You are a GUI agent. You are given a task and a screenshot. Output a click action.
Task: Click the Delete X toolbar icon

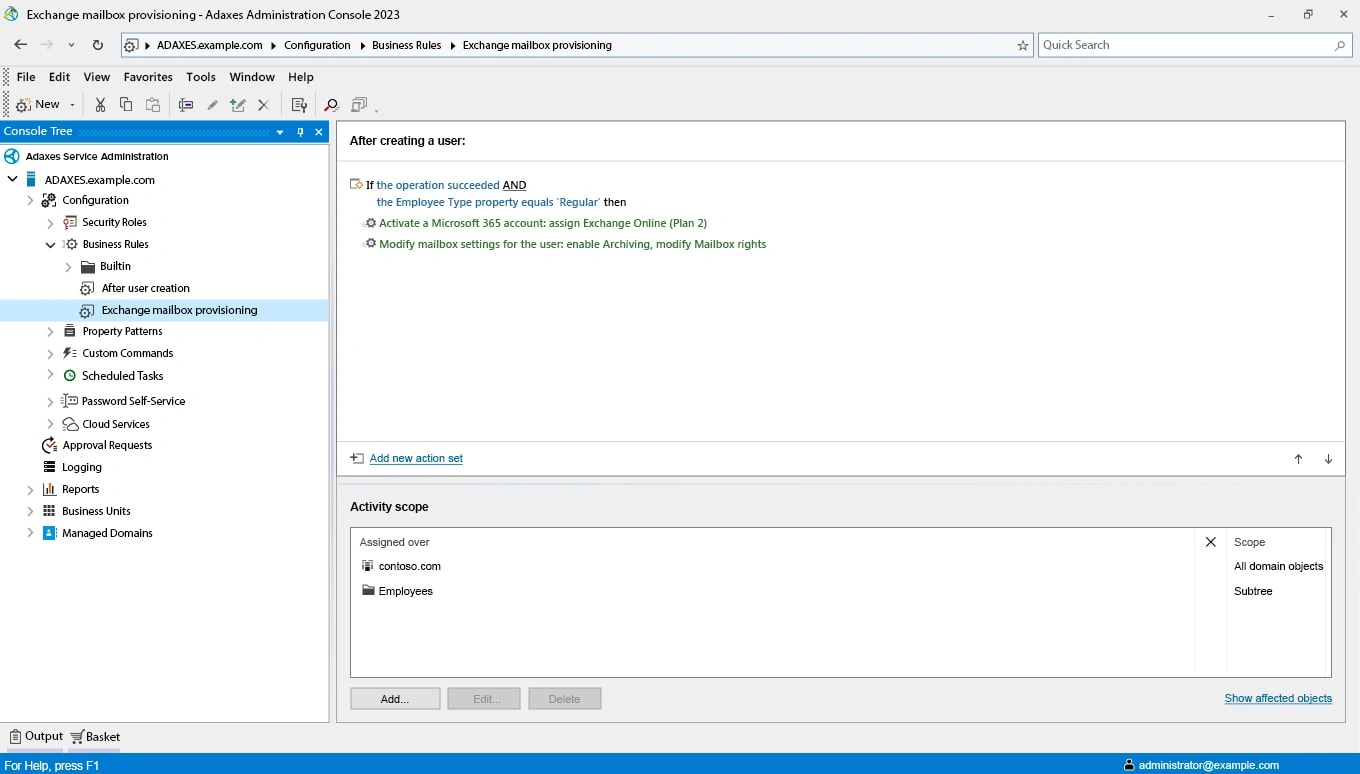pyautogui.click(x=263, y=105)
